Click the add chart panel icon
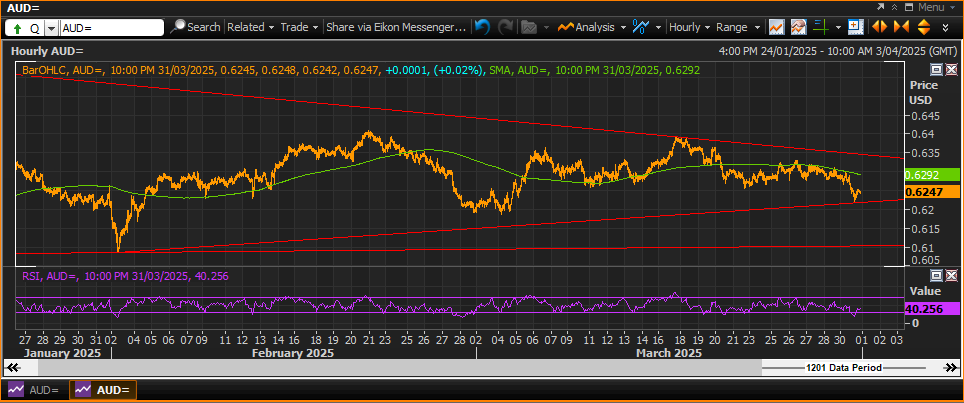Screen dimensions: 964x403 point(855,27)
